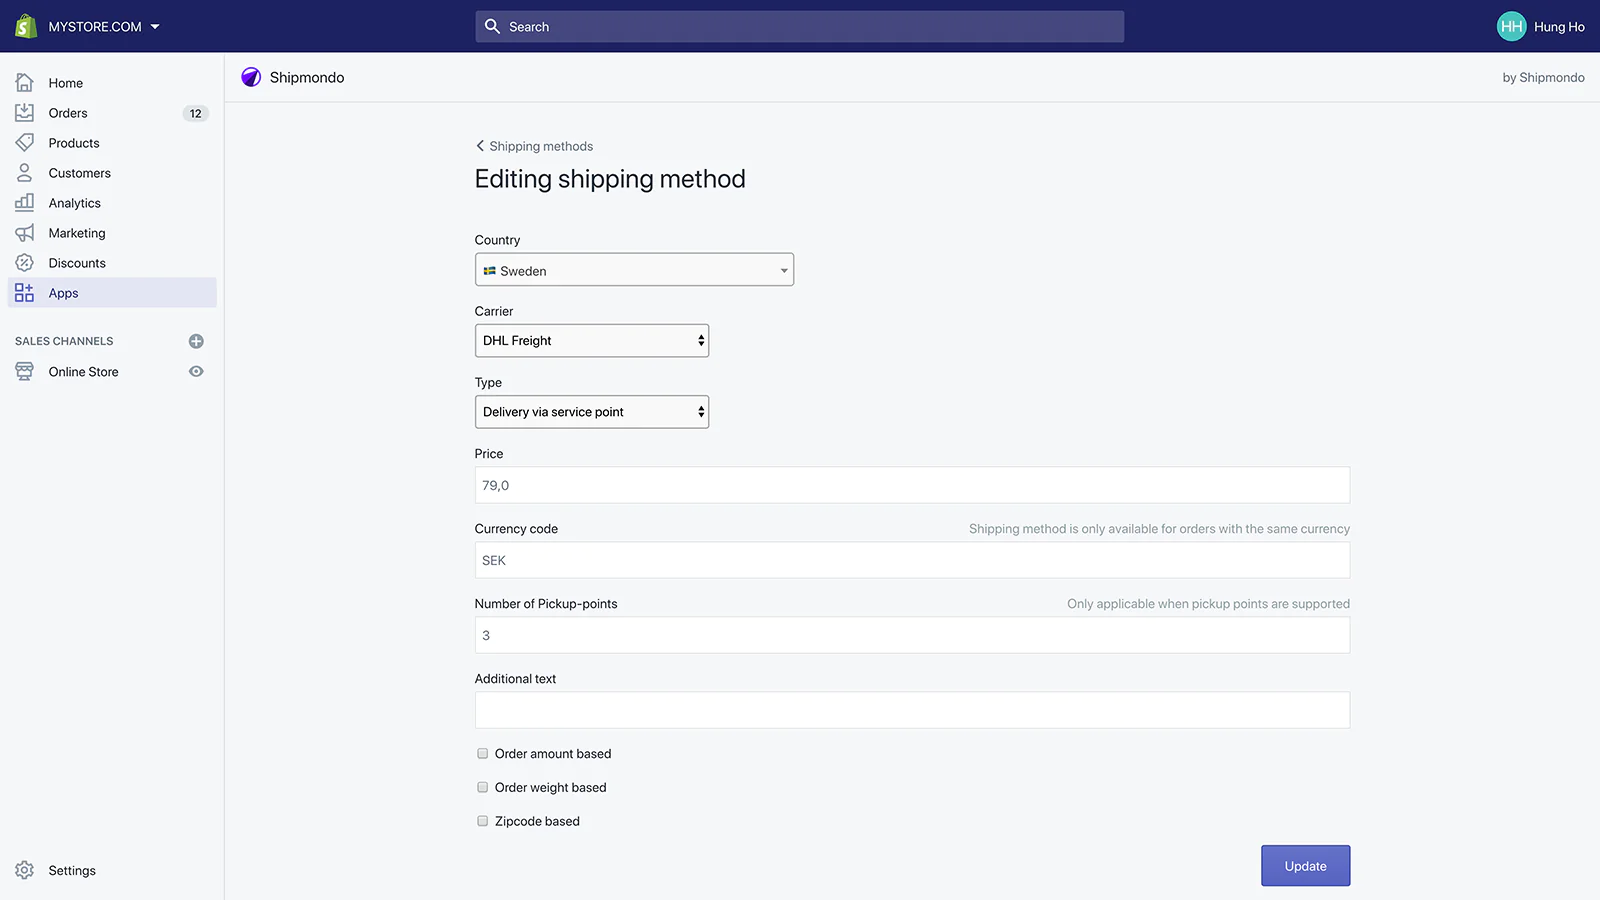The width and height of the screenshot is (1600, 900).
Task: Click the 'Editing shipping method' heading
Action: pyautogui.click(x=610, y=179)
